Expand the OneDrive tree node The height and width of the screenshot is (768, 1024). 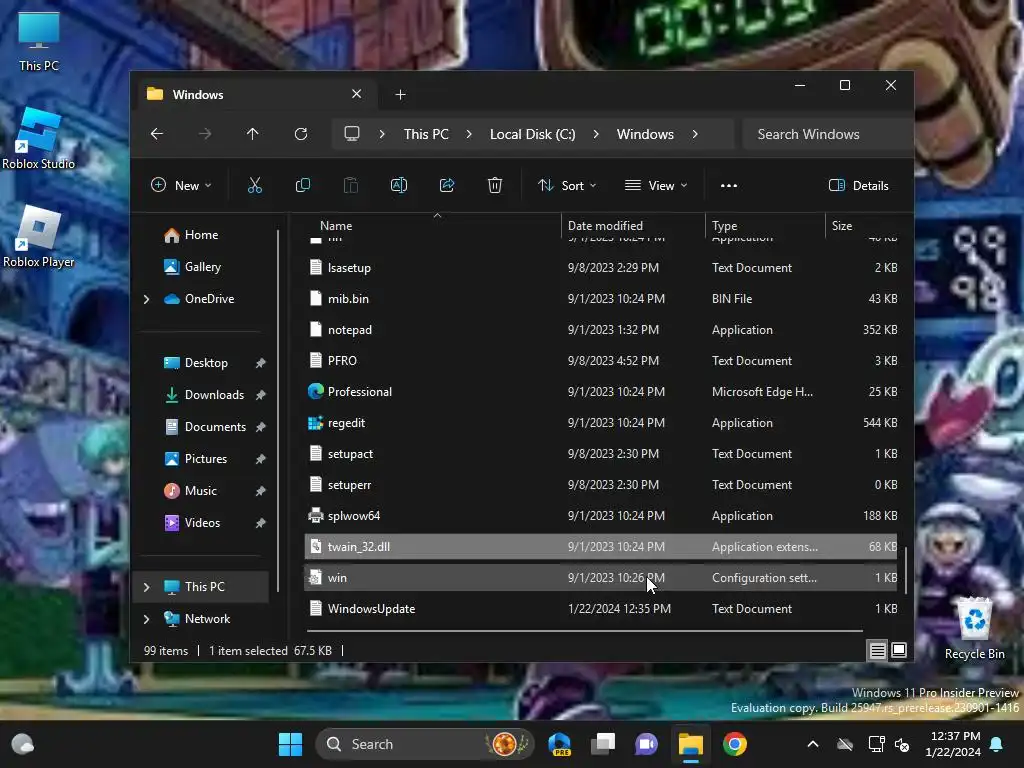(x=146, y=299)
